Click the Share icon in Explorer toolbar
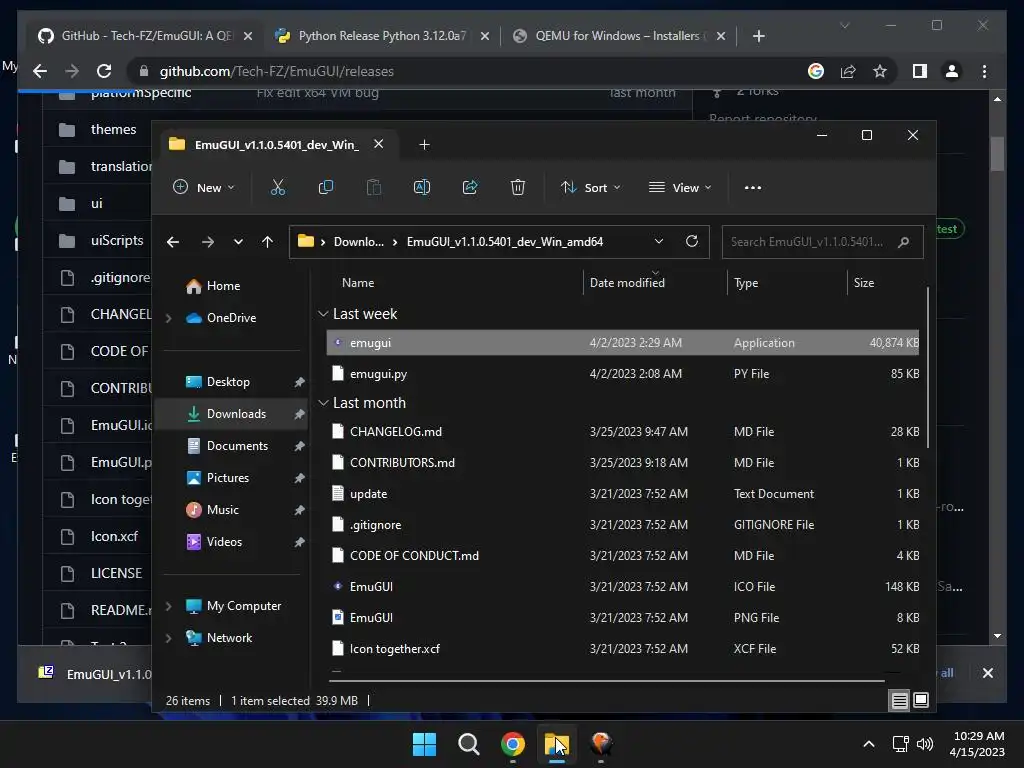The image size is (1024, 768). tap(470, 187)
